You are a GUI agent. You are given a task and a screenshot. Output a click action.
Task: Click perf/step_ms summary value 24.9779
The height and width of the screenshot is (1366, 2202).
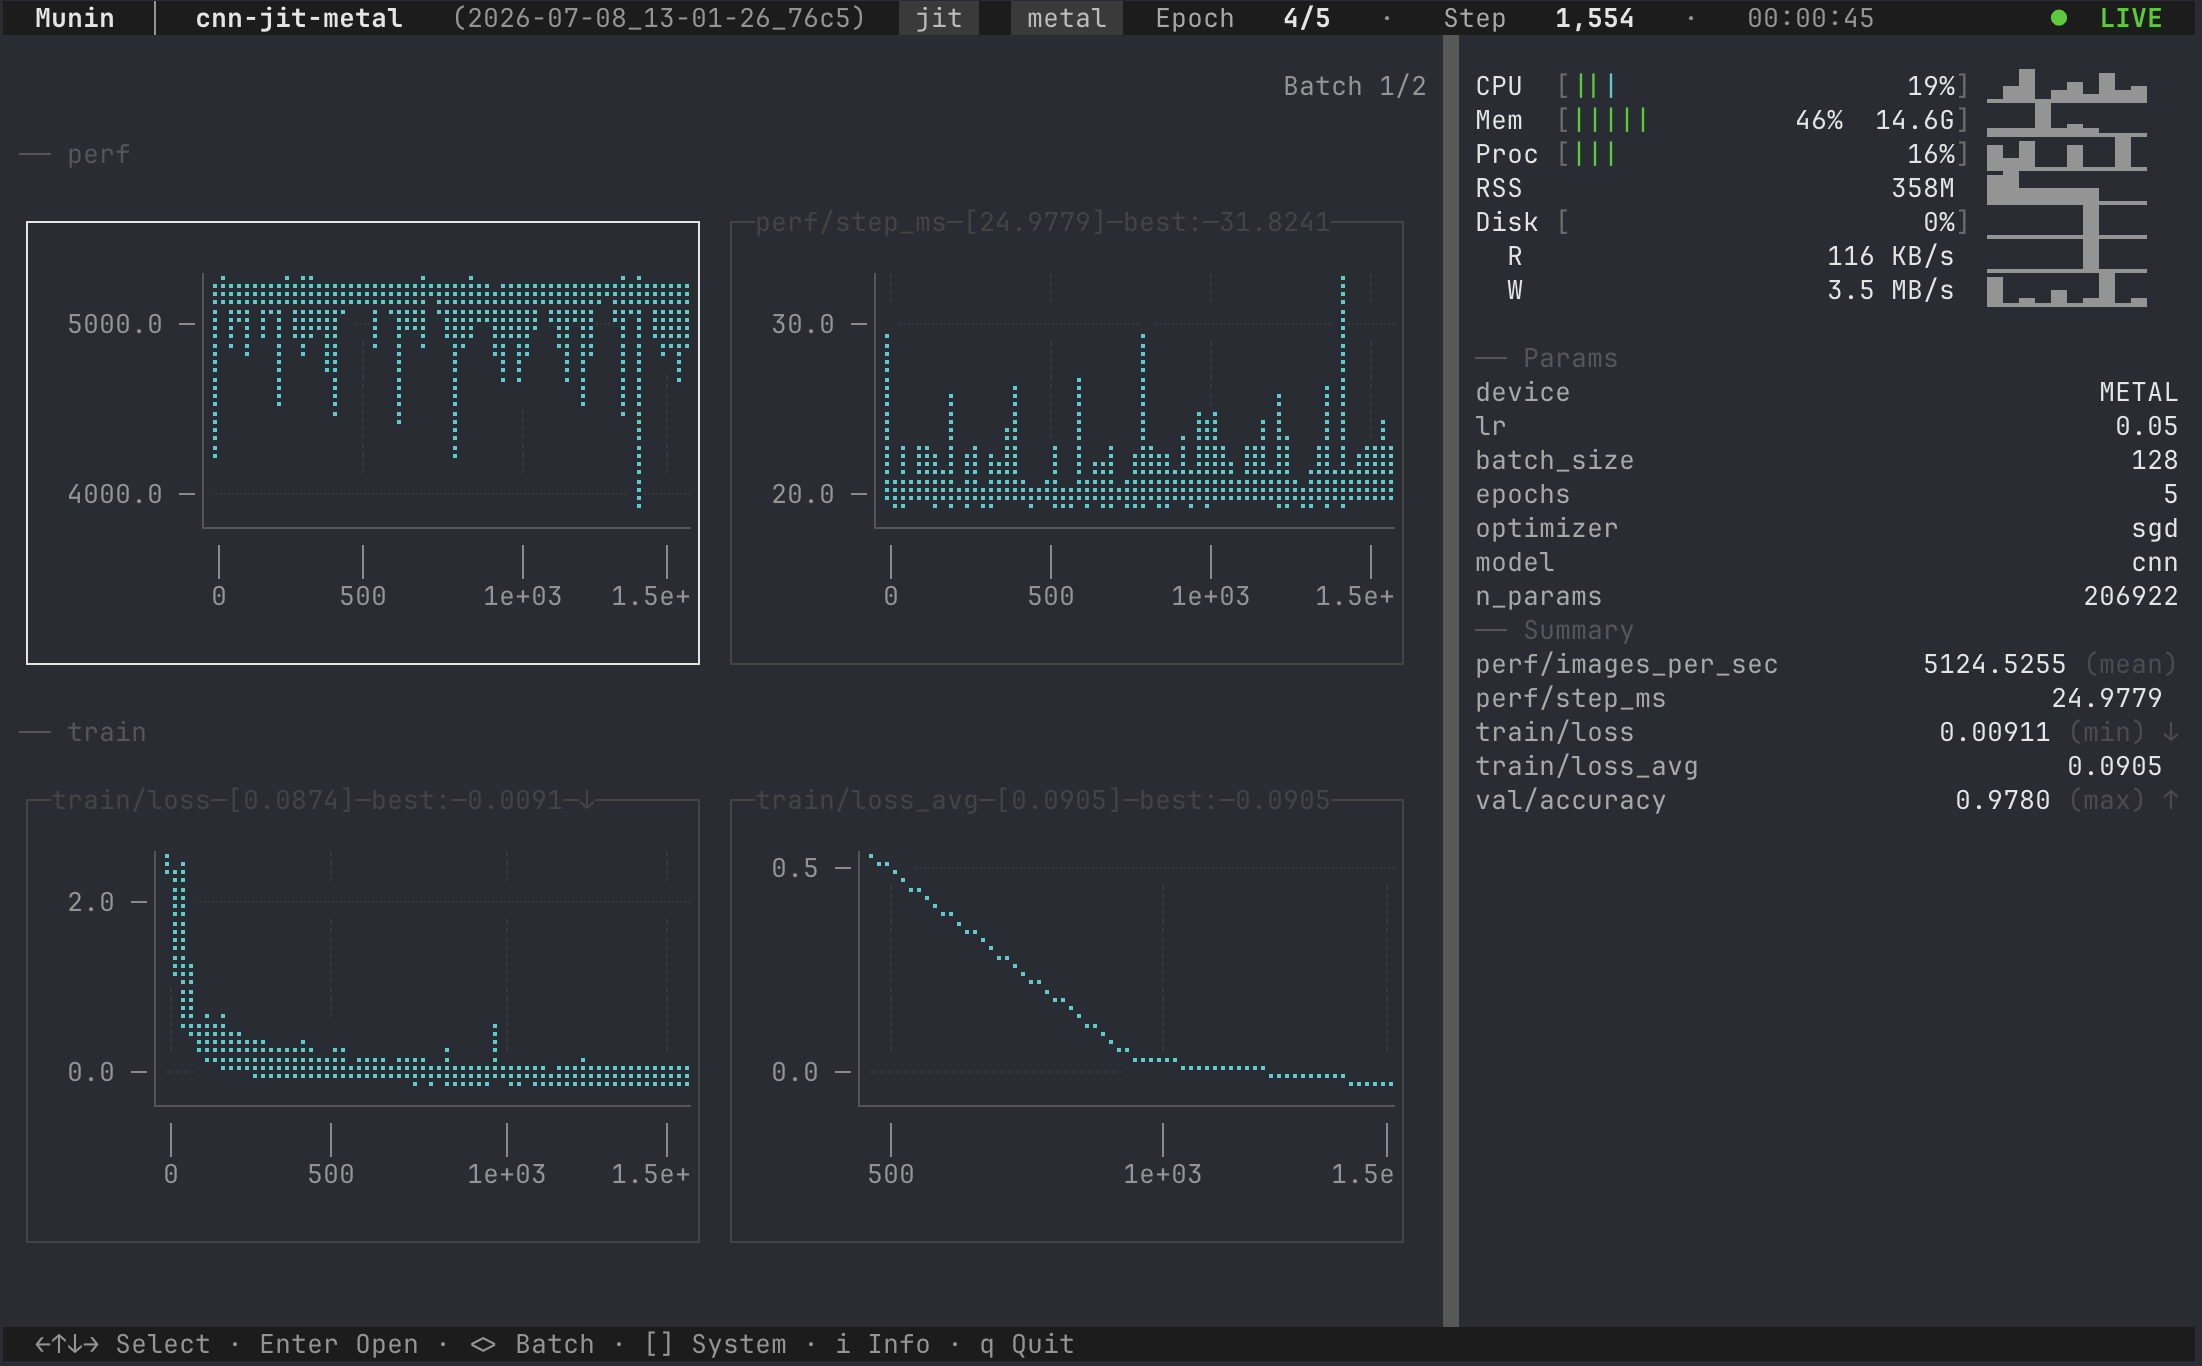[2107, 698]
